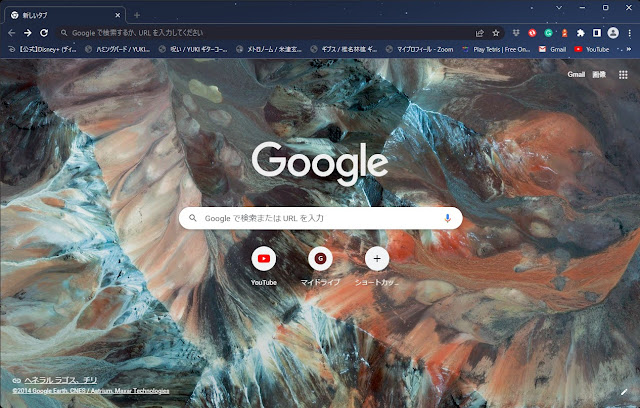Click the Google Earth attribution link
This screenshot has height=408, width=640.
(91, 391)
